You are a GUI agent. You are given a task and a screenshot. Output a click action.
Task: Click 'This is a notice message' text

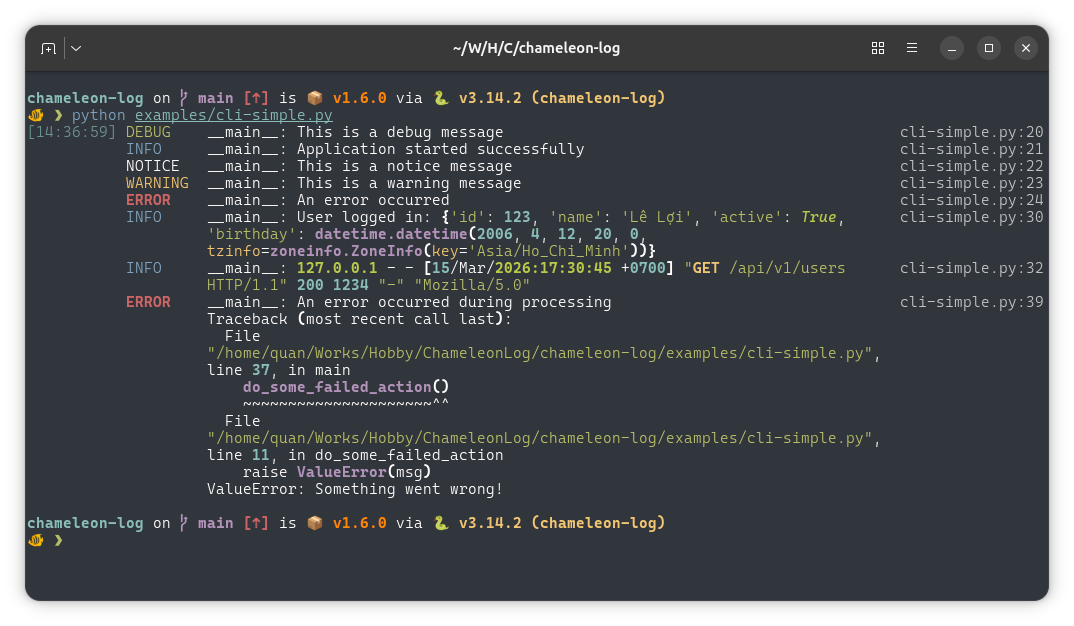[x=404, y=166]
